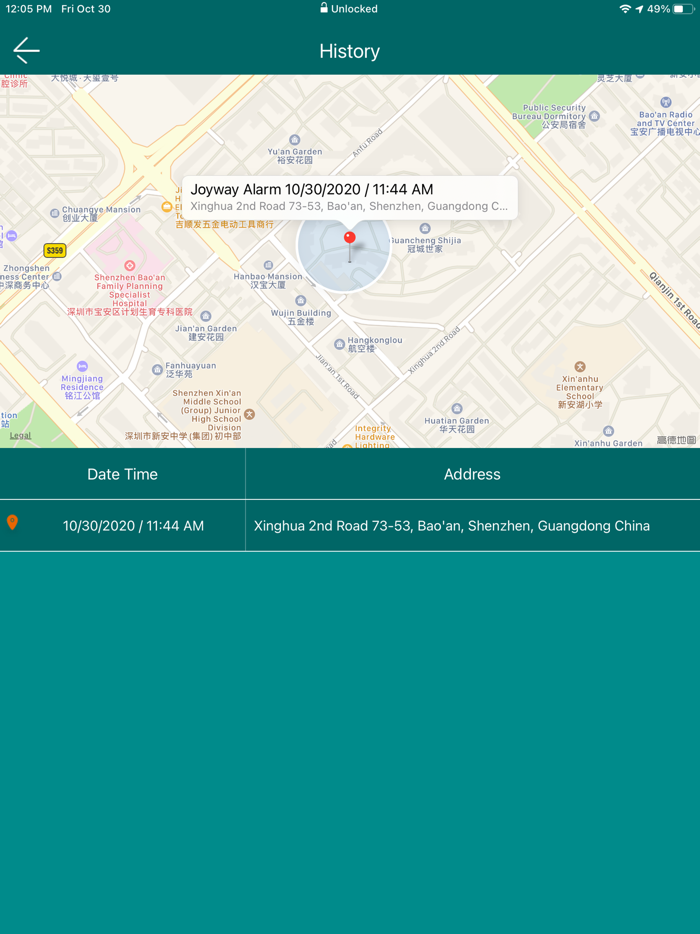
Task: Tap Shenzhen Xin'an Middle School icon
Action: click(250, 414)
